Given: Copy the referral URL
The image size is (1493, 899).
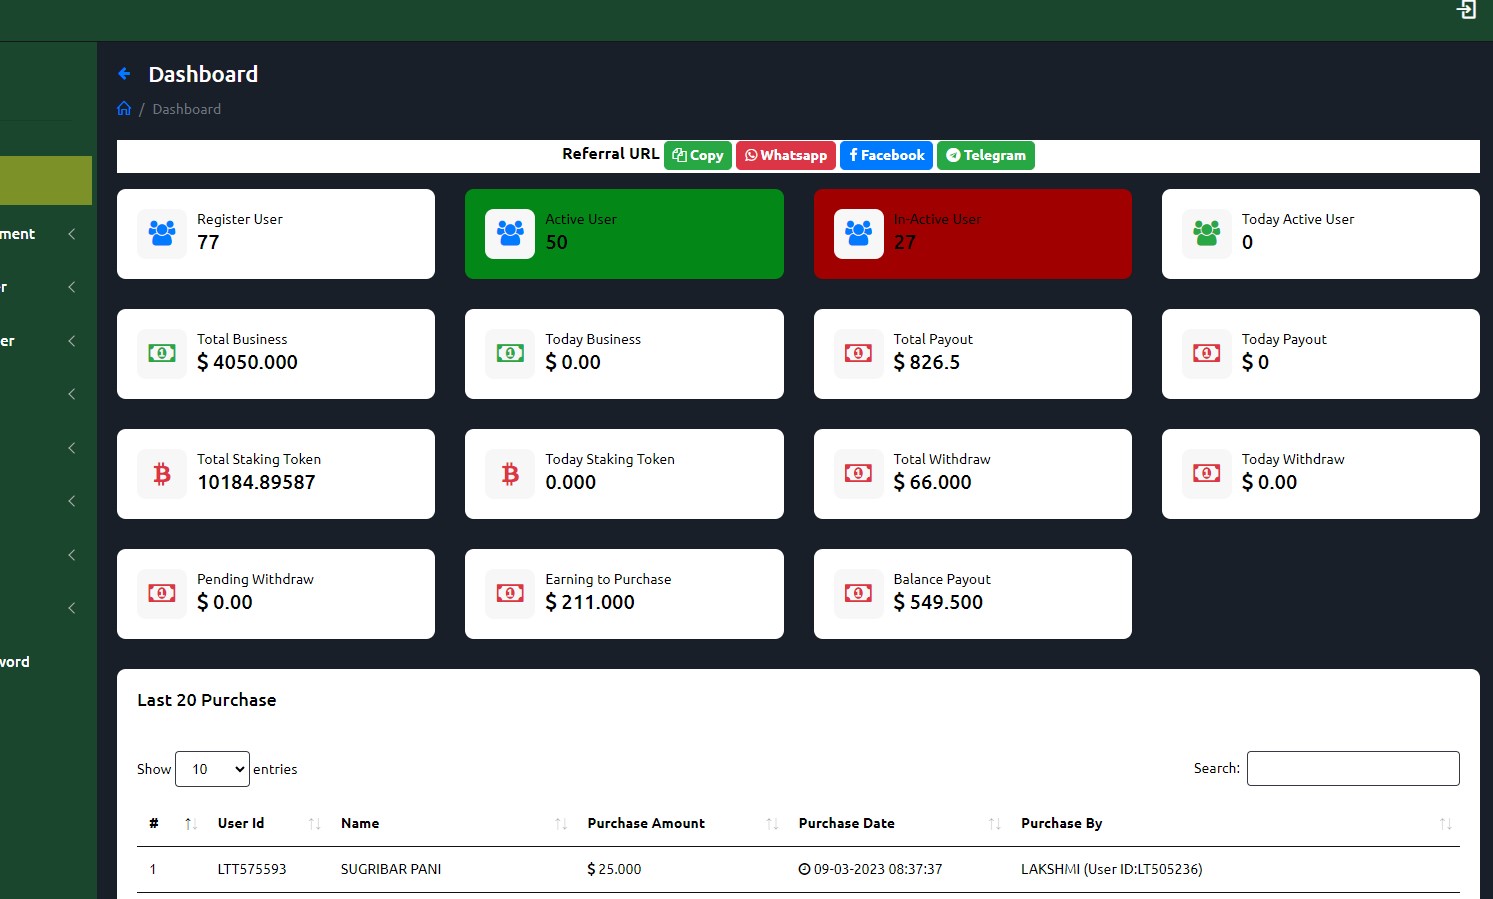Looking at the screenshot, I should [698, 155].
